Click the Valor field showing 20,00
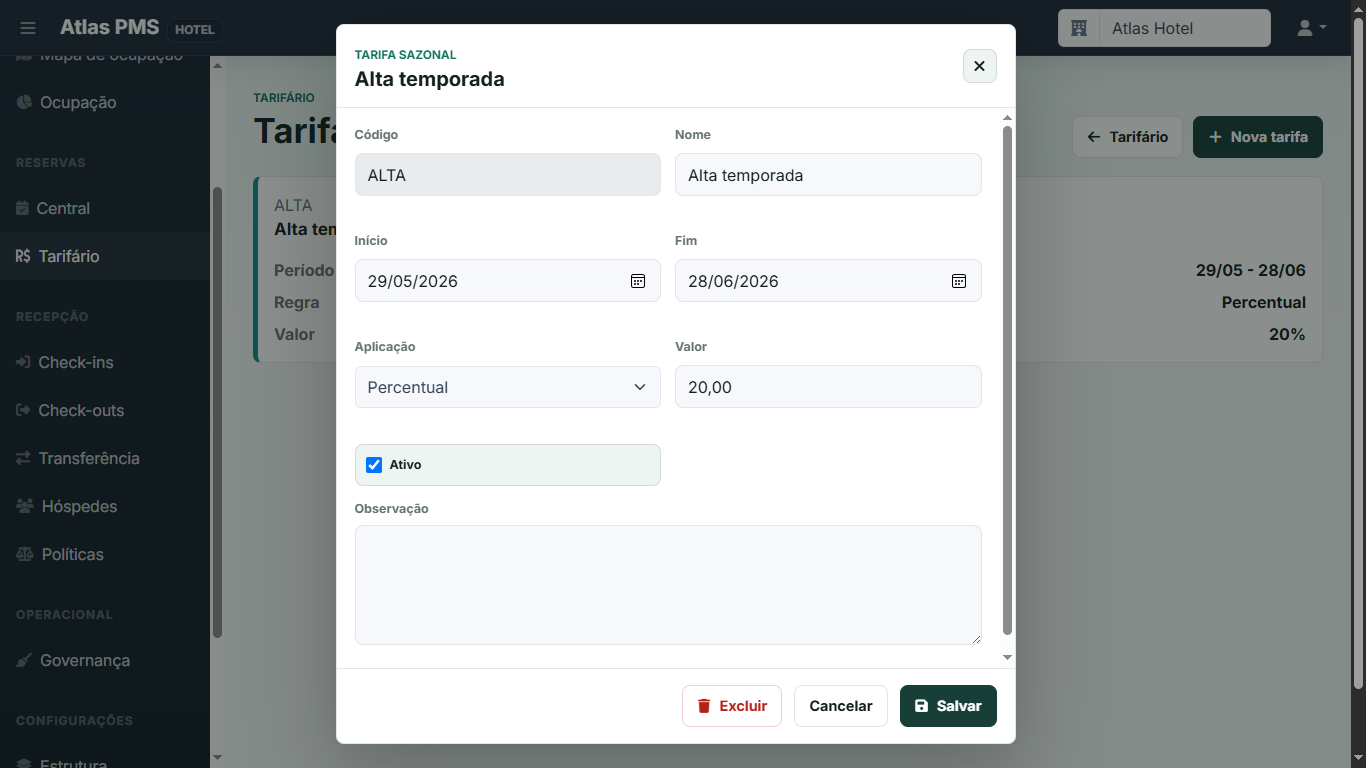This screenshot has width=1366, height=768. (828, 387)
